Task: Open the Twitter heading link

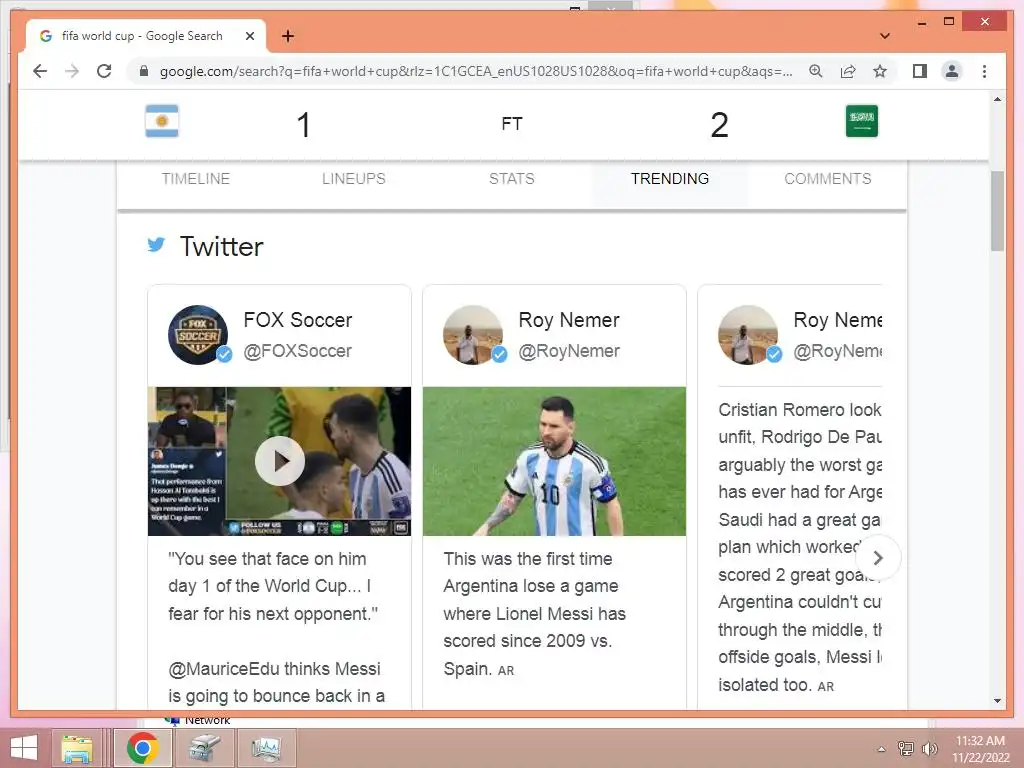Action: (x=221, y=247)
